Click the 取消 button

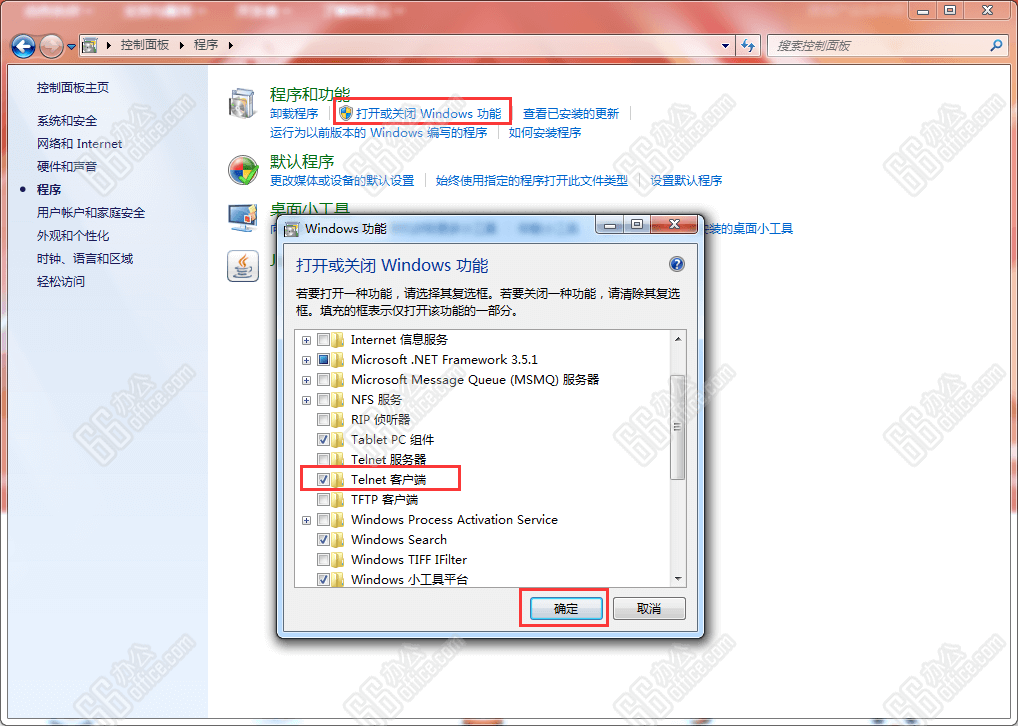coord(649,608)
